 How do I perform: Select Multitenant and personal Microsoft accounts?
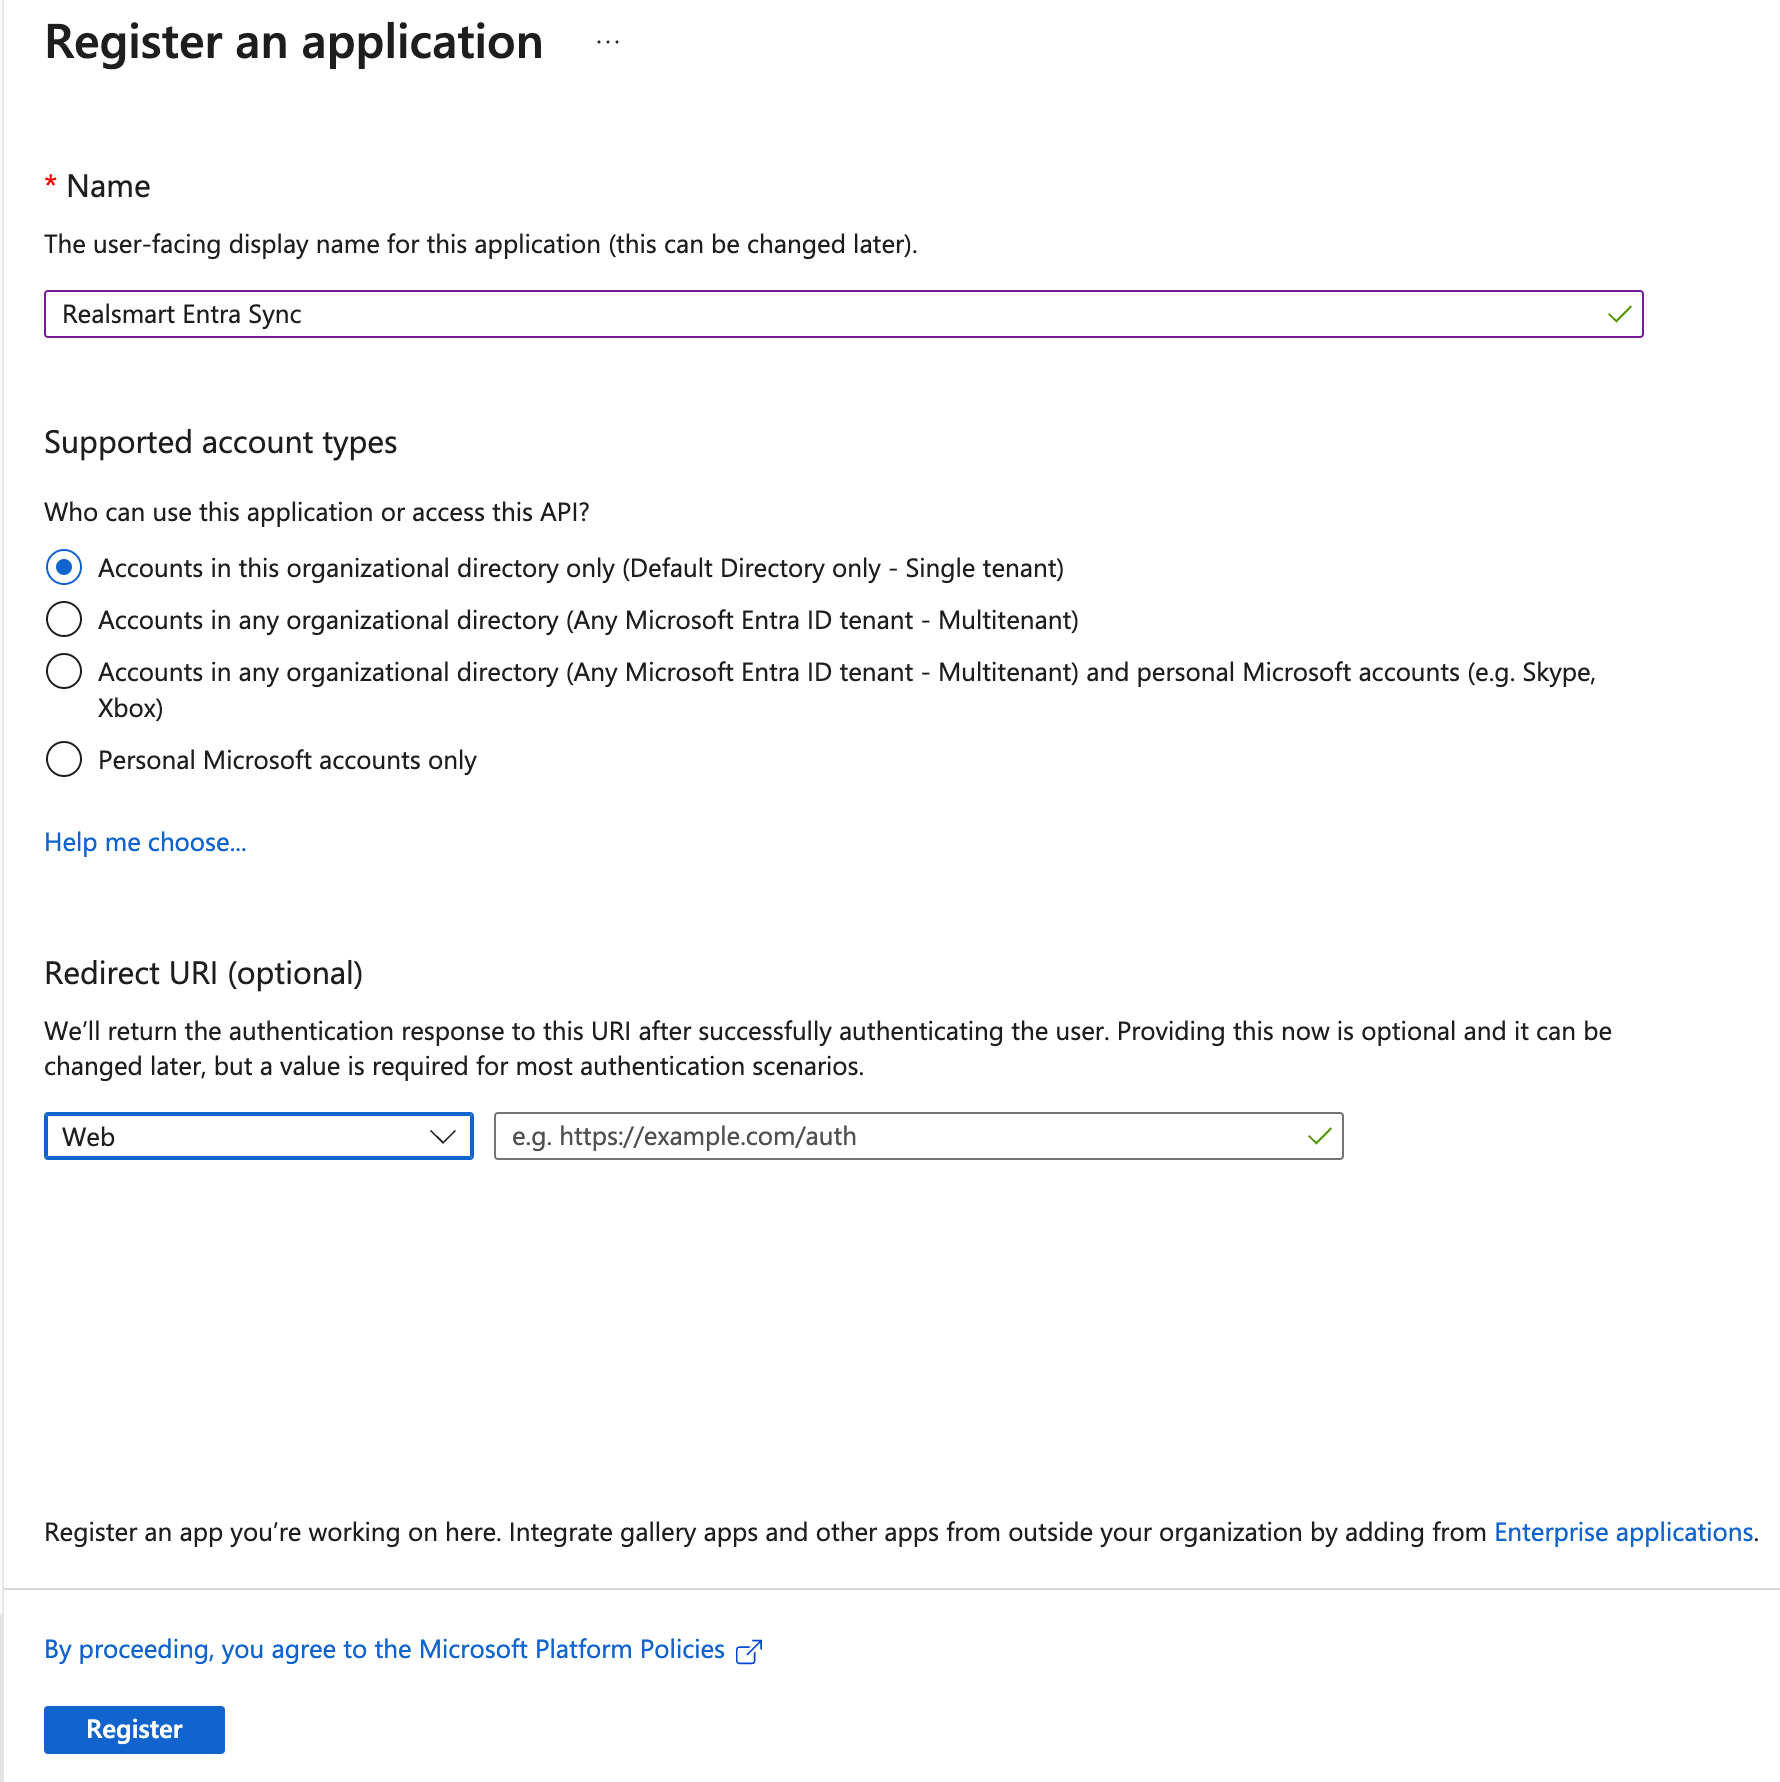coord(64,672)
